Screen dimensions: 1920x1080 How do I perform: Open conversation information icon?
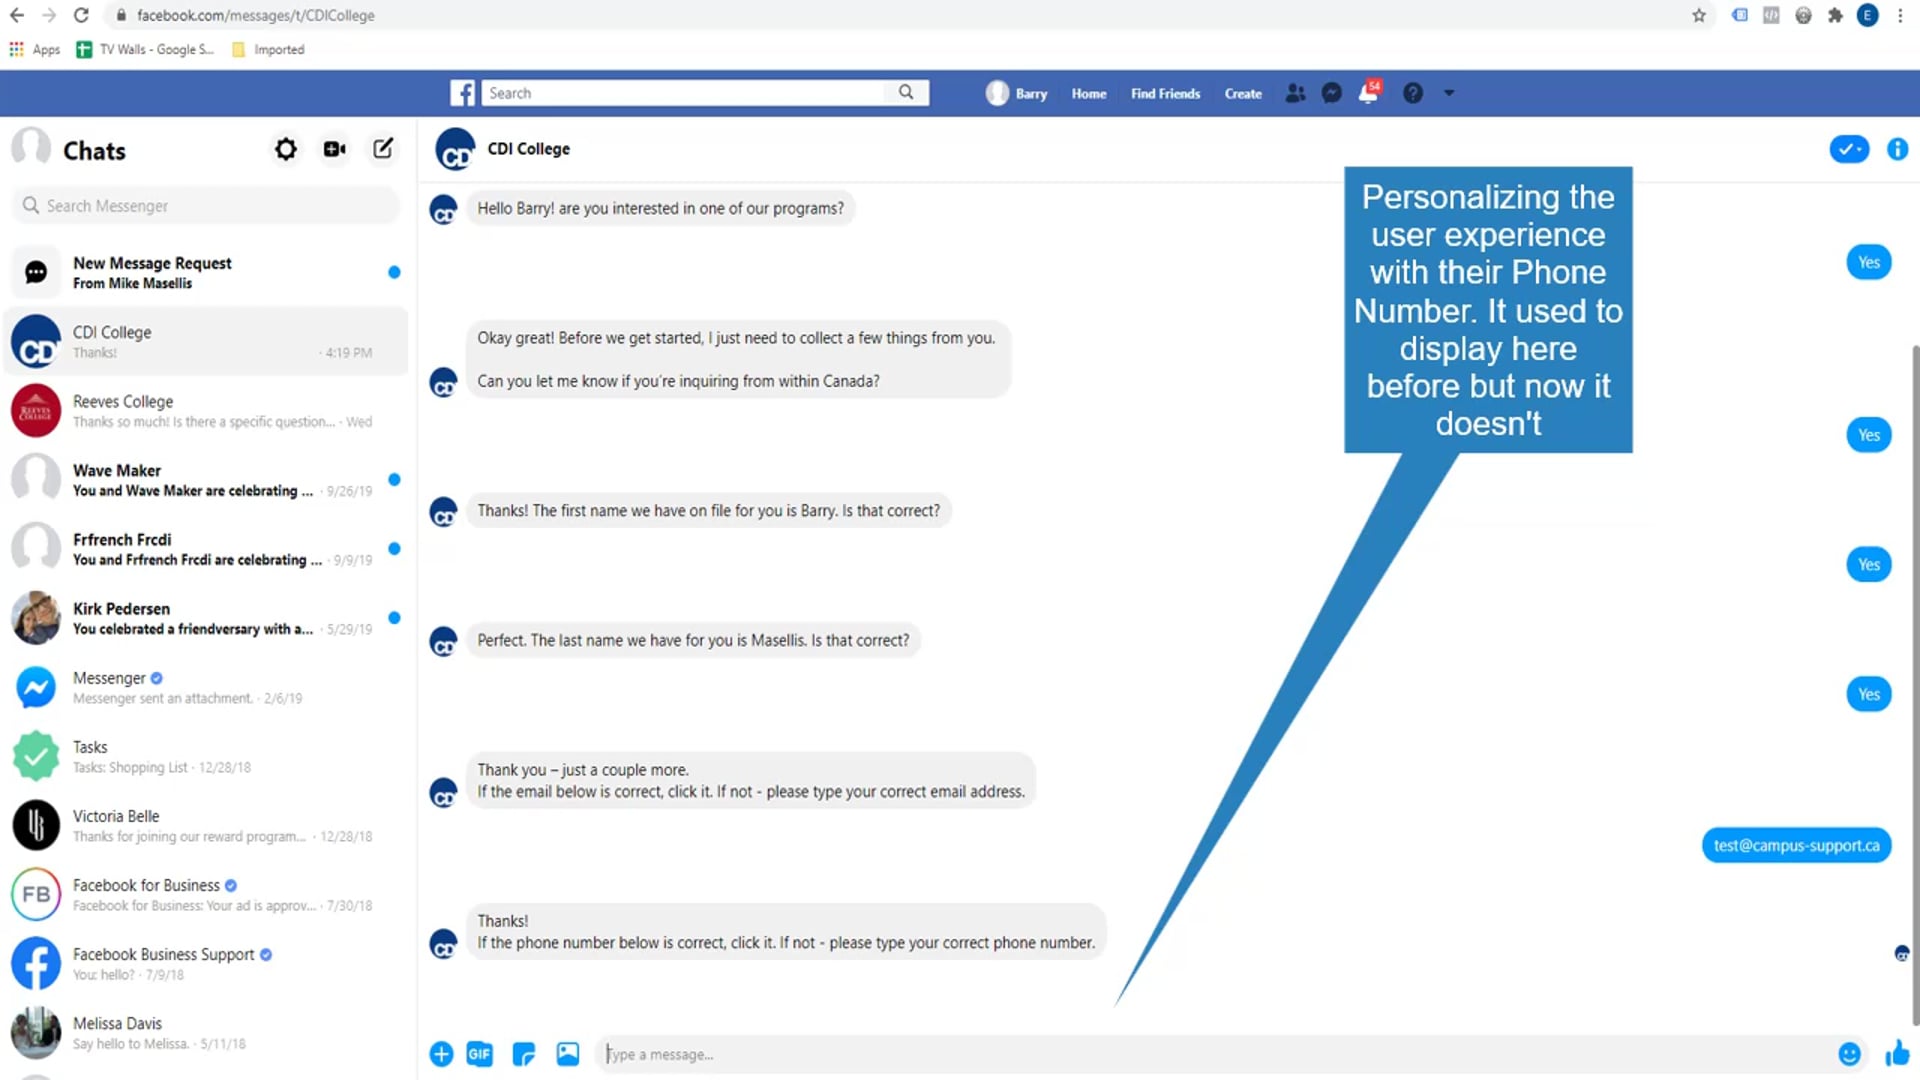click(x=1897, y=149)
